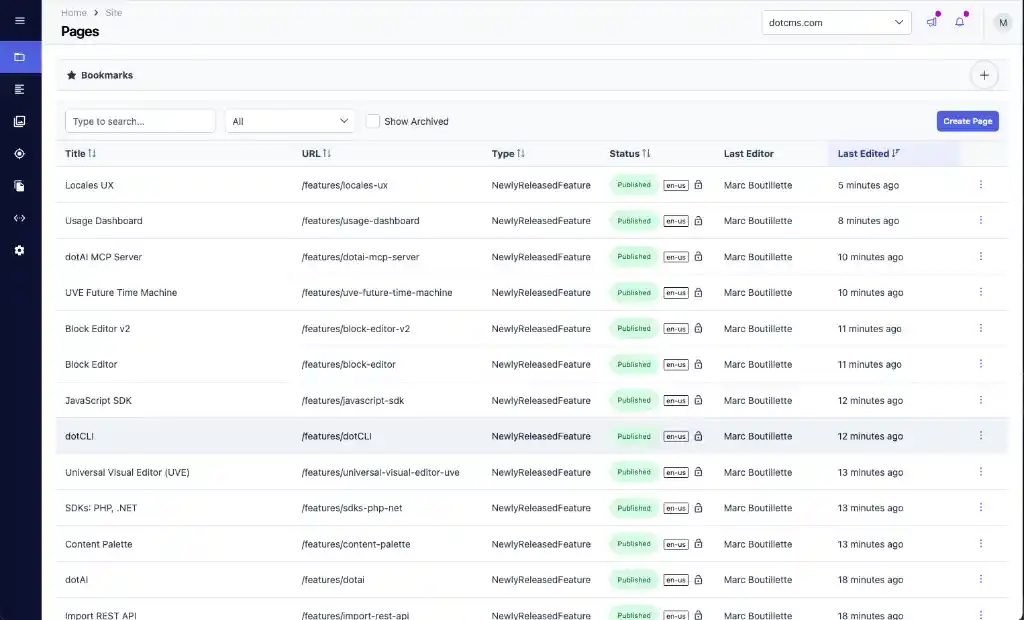Select the active folder sidebar menu item

click(x=20, y=57)
